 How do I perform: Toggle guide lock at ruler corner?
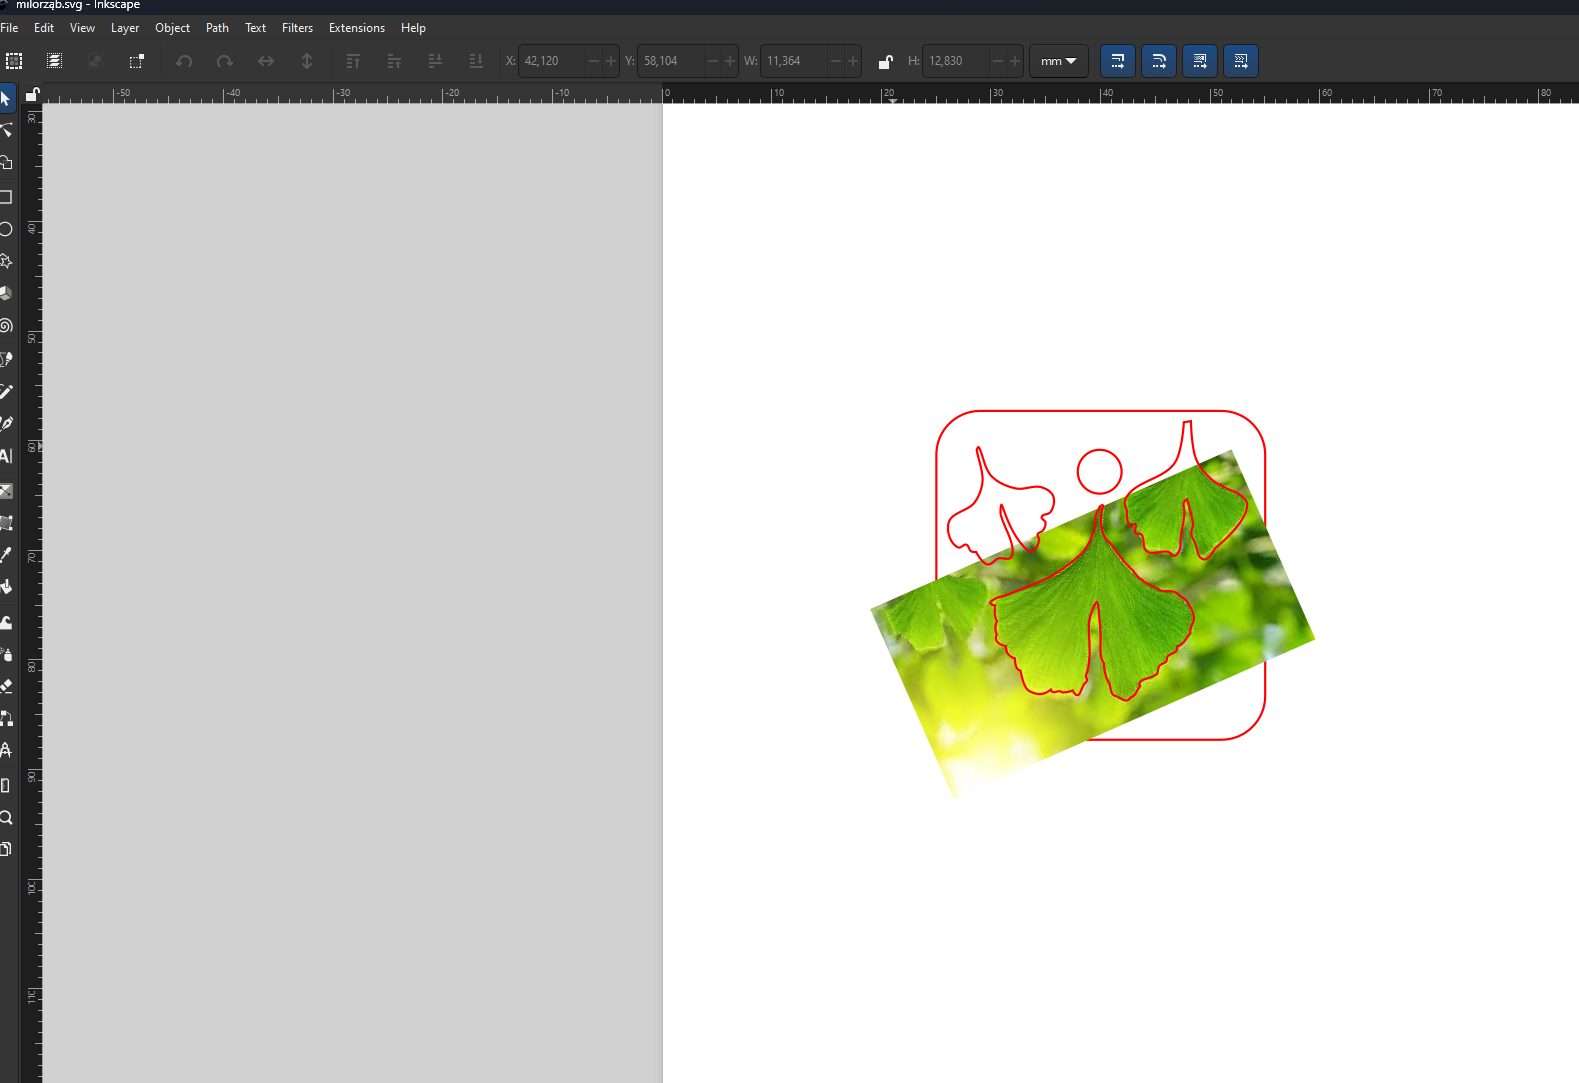[32, 95]
